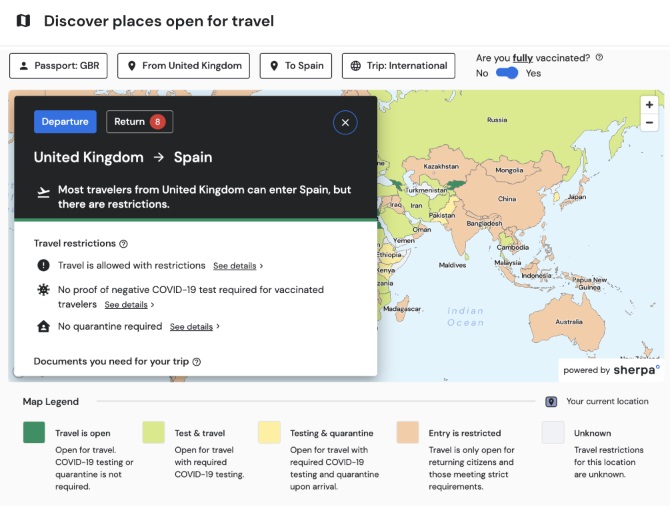670x506 pixels.
Task: Click the Travel is open green swatch
Action: point(34,432)
